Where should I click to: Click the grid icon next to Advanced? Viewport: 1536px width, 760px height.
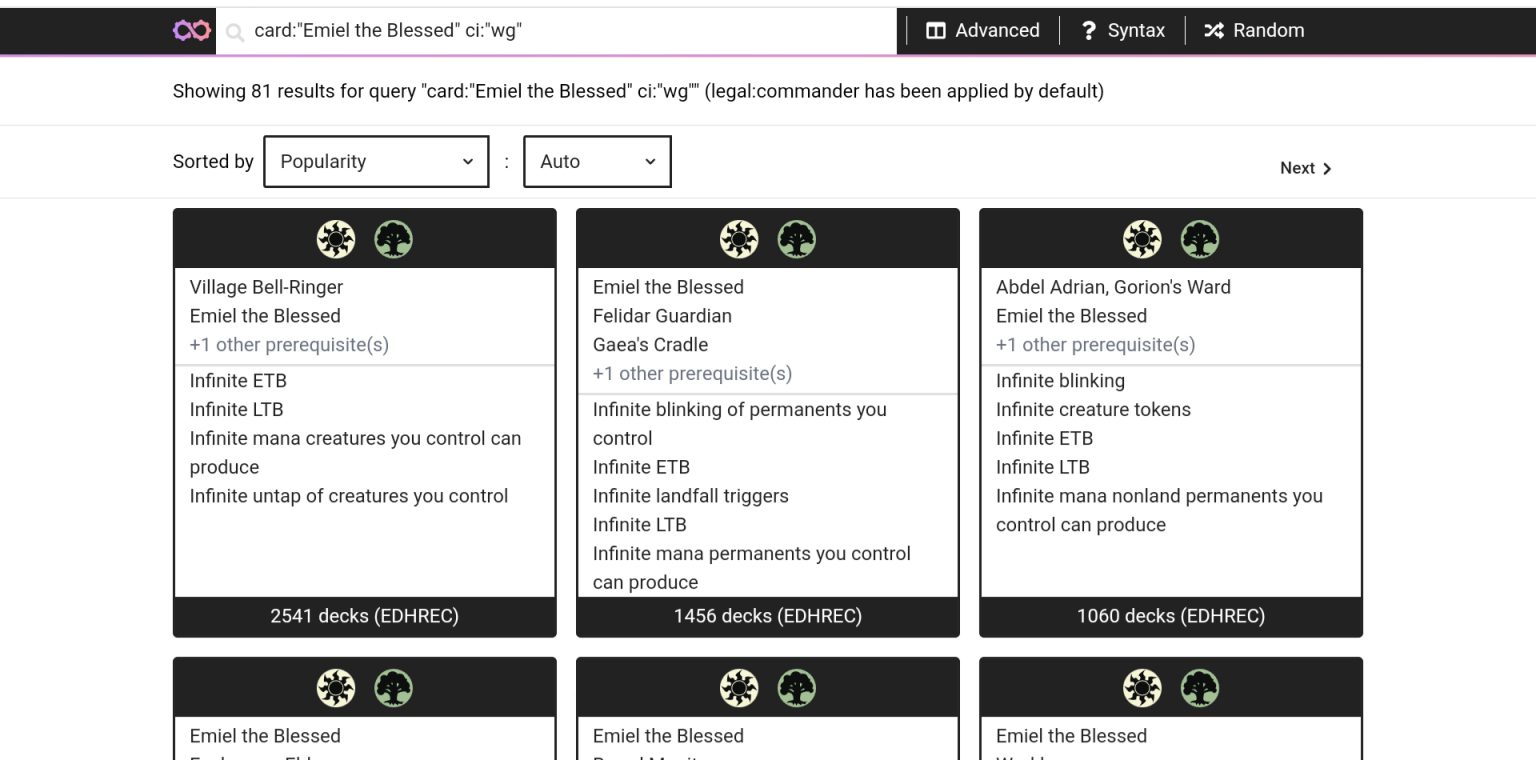click(938, 30)
